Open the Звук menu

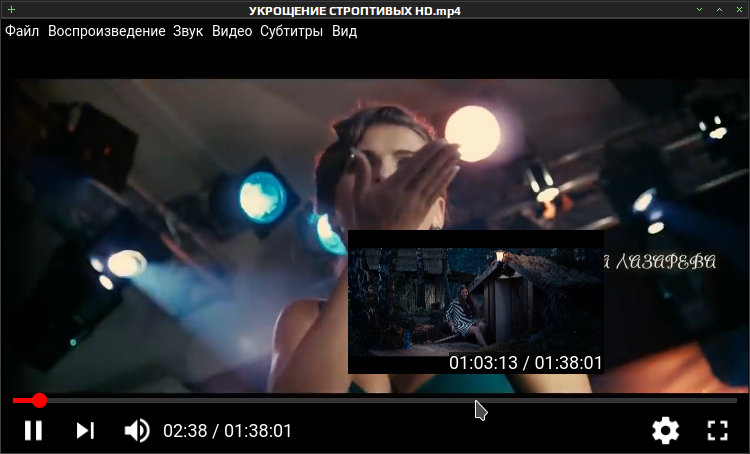188,31
